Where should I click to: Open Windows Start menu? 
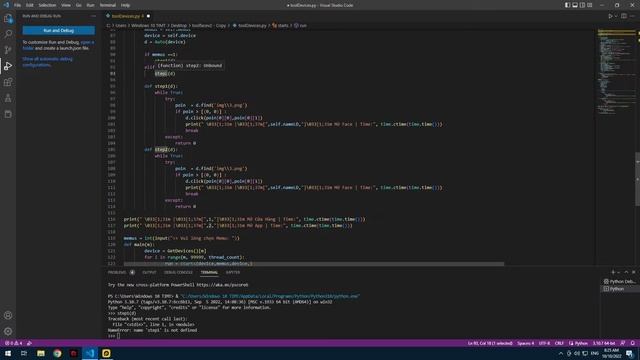tap(8, 353)
